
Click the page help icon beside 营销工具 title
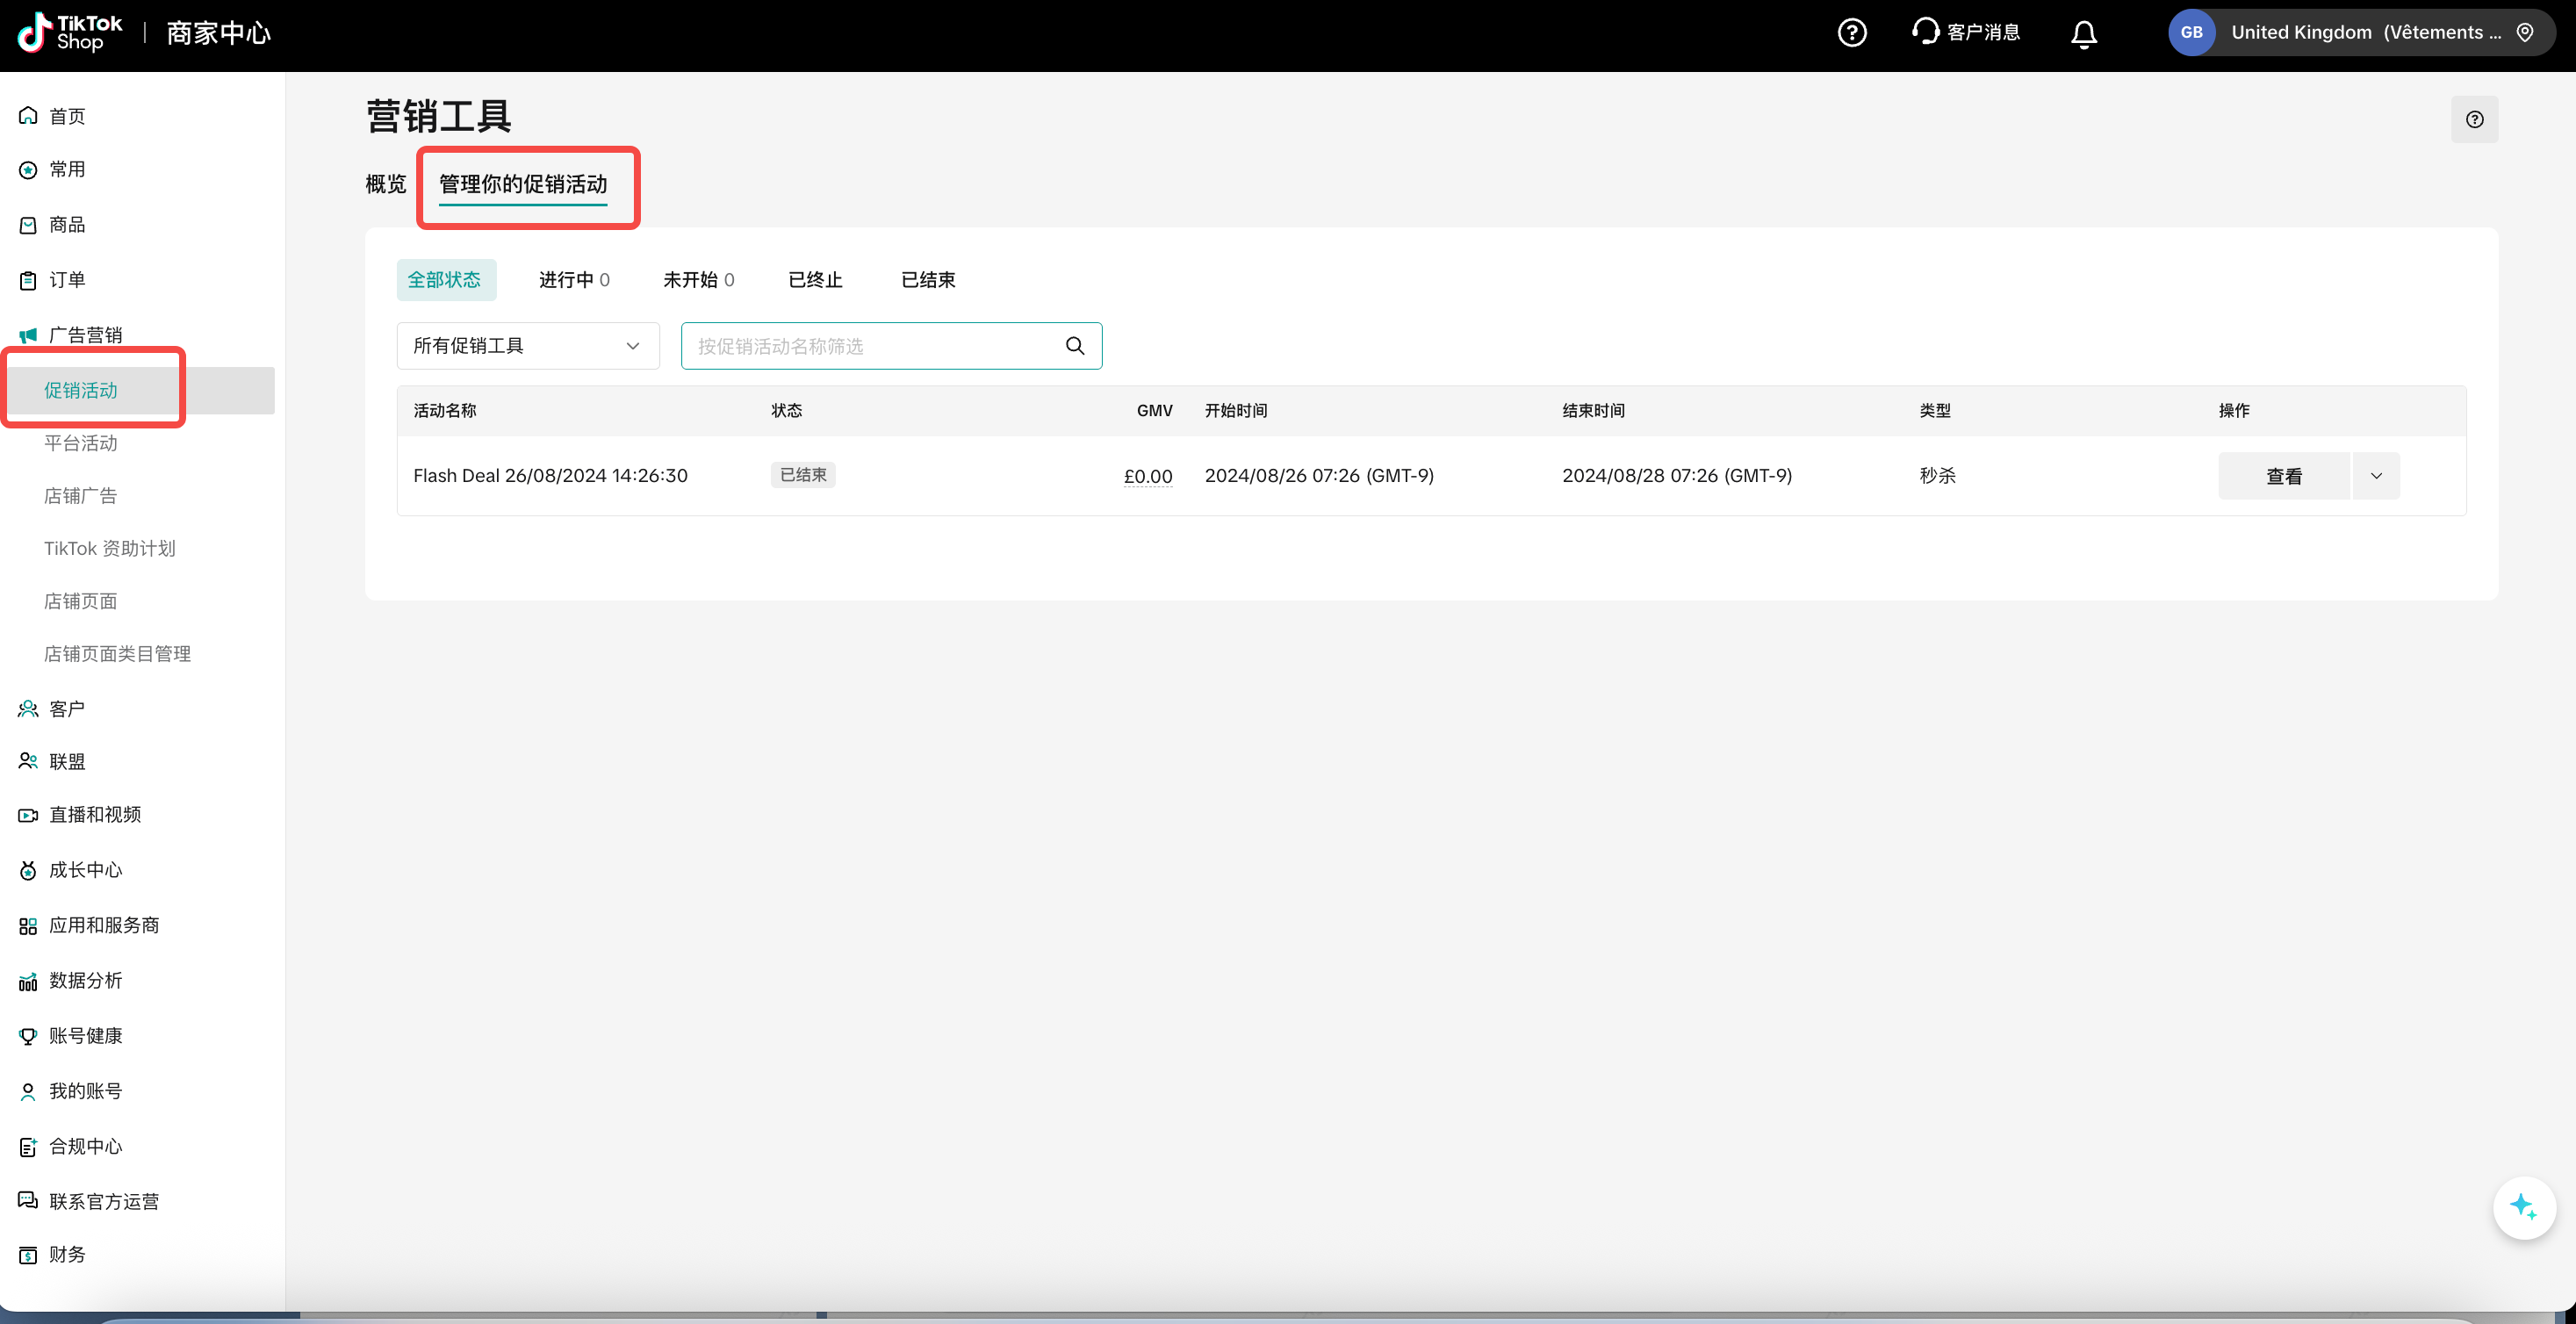tap(2474, 120)
